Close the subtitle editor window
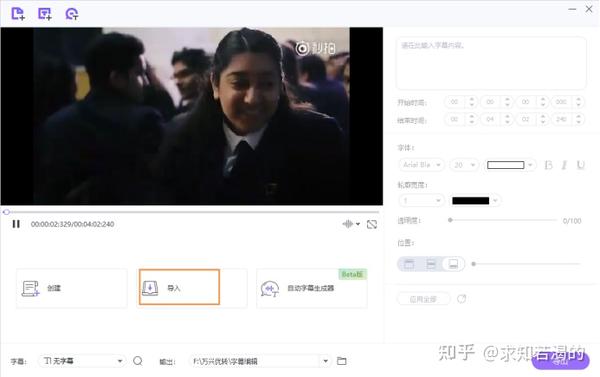This screenshot has height=377, width=600. click(x=589, y=9)
